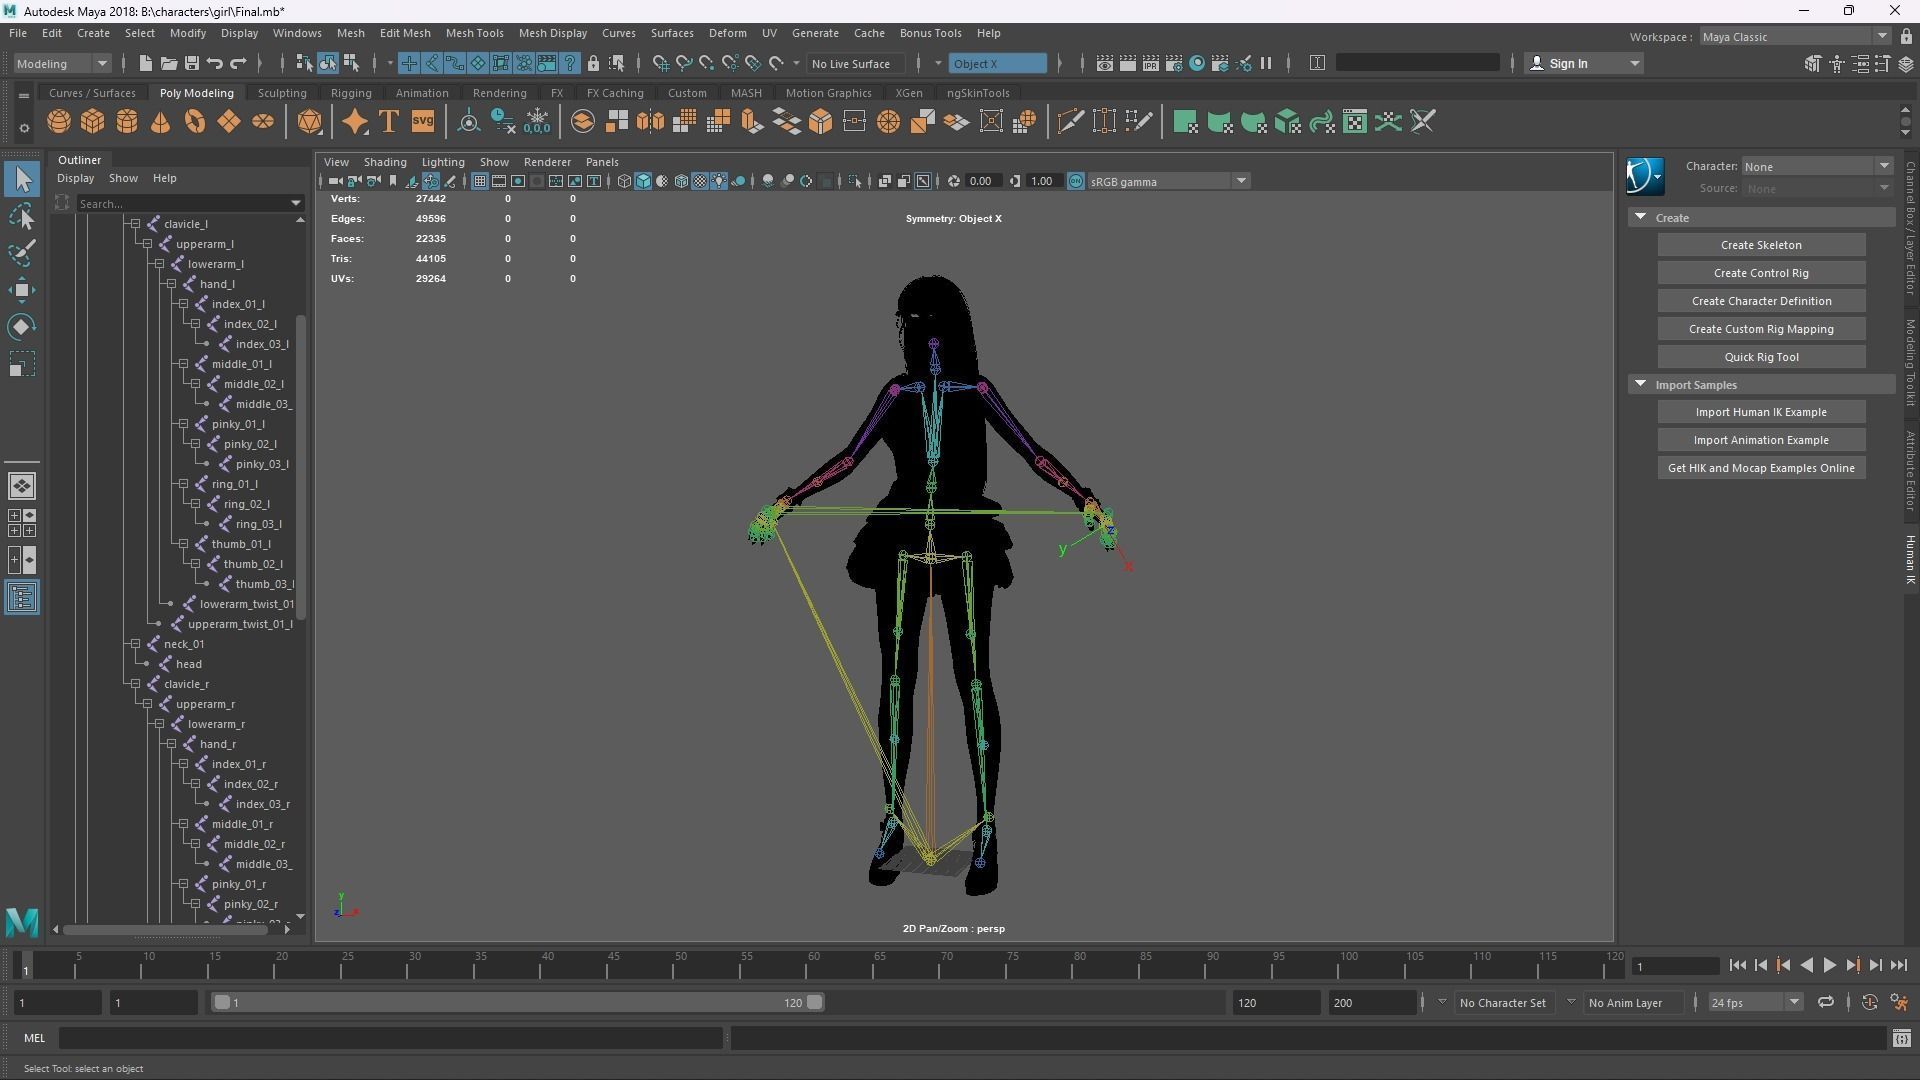Image resolution: width=1920 pixels, height=1080 pixels.
Task: Click the SVG import shelf icon
Action: [x=423, y=122]
